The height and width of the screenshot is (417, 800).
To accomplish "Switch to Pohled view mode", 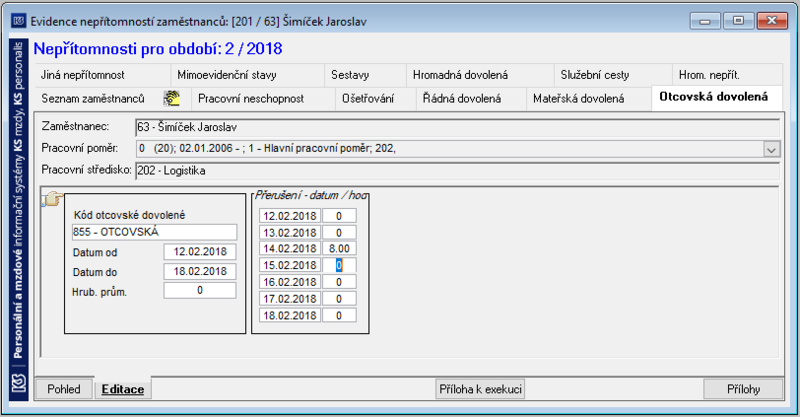I will click(64, 389).
